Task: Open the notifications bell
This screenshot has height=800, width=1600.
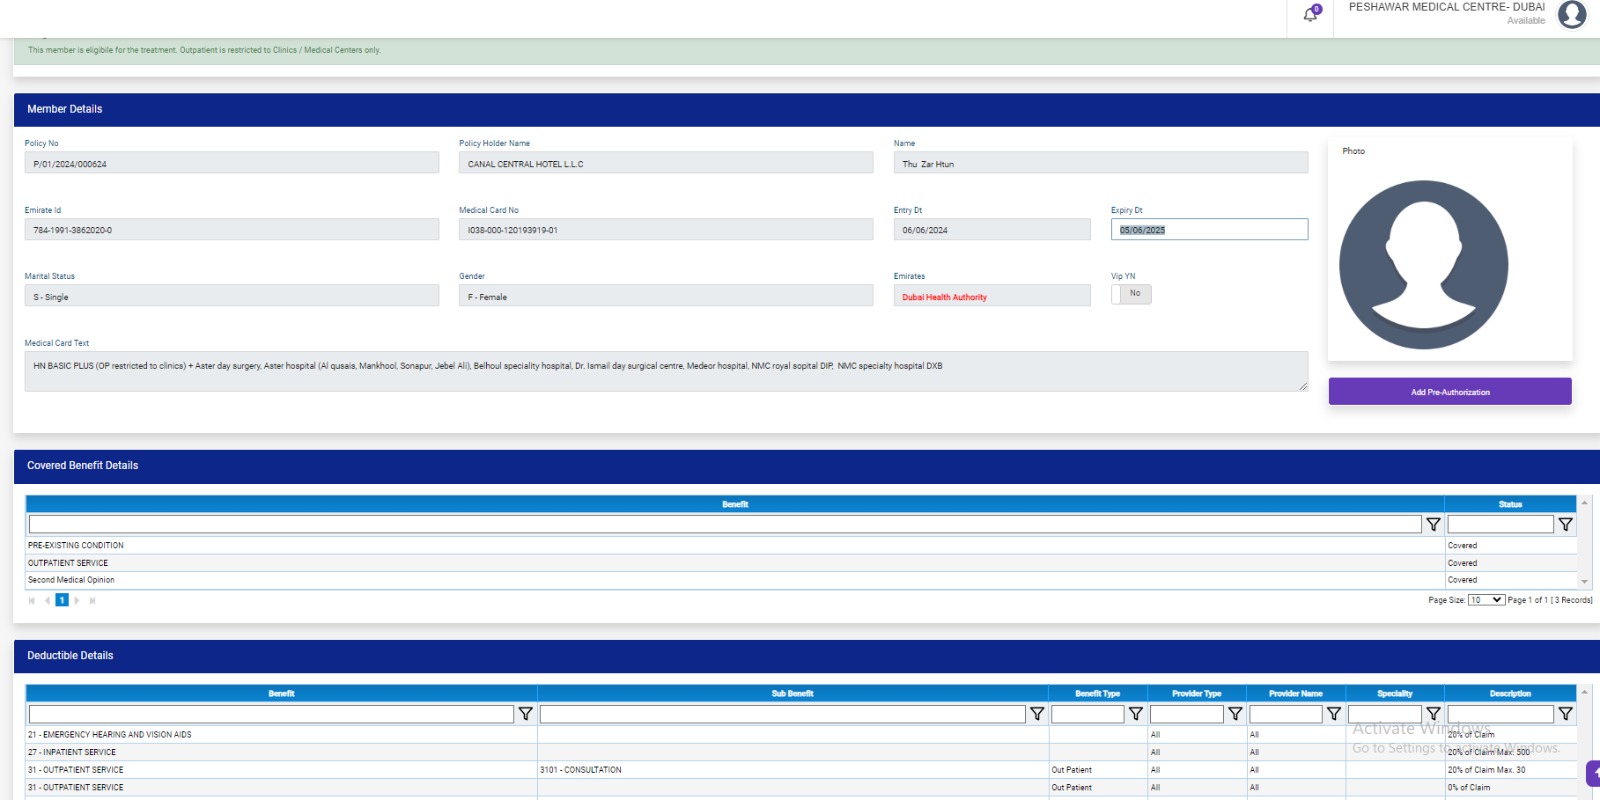Action: 1310,15
